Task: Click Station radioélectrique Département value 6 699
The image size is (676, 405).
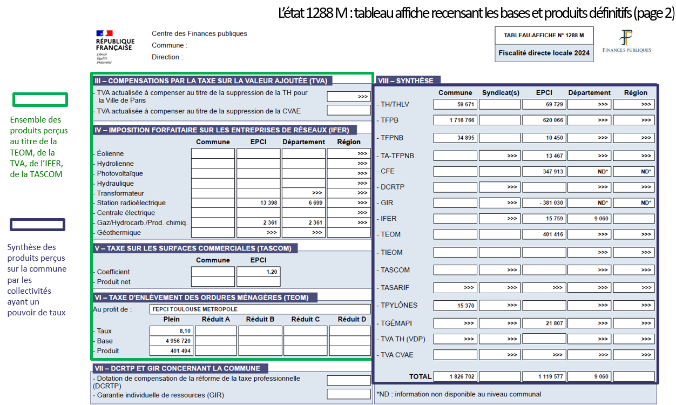Action: click(x=304, y=203)
